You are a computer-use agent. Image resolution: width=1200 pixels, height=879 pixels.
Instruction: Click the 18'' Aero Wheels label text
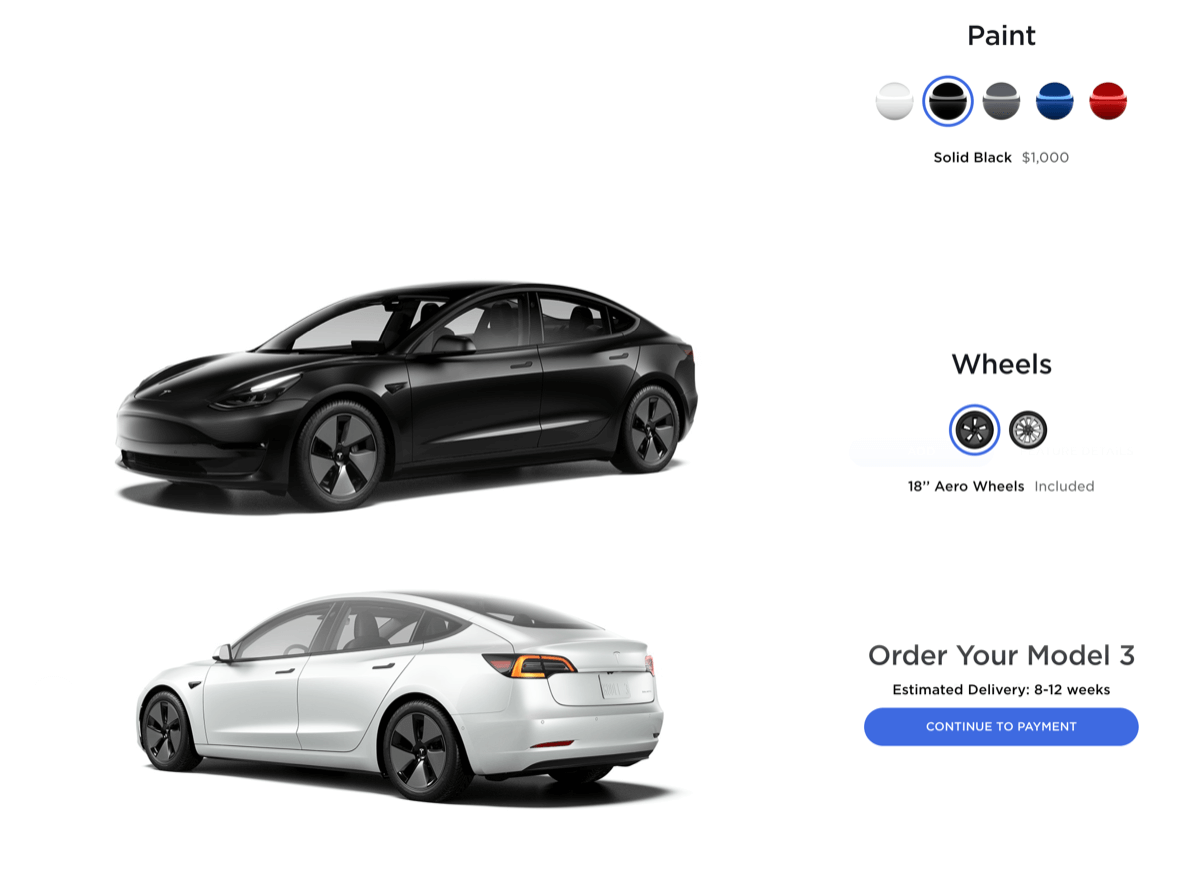(x=966, y=487)
